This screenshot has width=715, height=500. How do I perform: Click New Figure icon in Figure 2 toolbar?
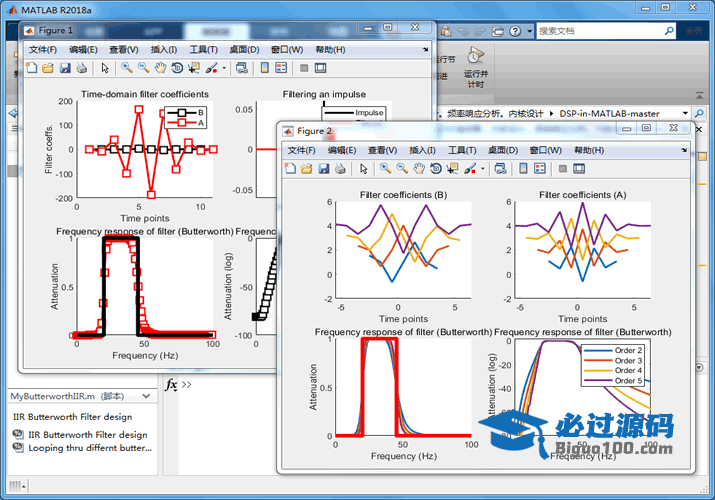click(290, 169)
